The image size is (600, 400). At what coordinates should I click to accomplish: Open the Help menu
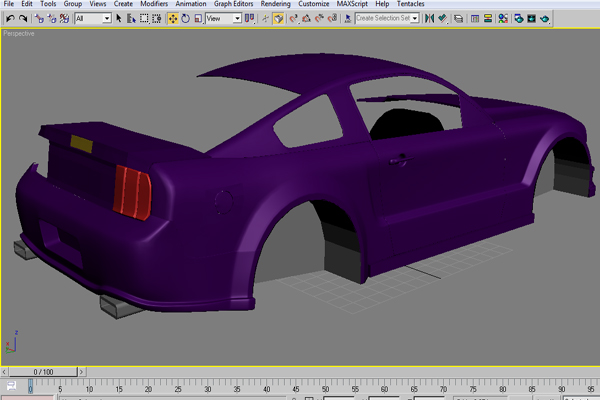(x=382, y=4)
